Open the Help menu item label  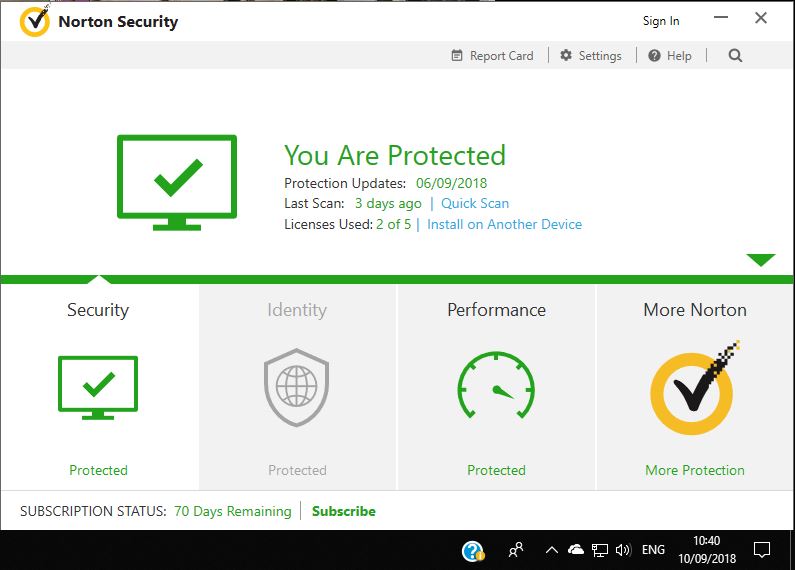point(679,56)
